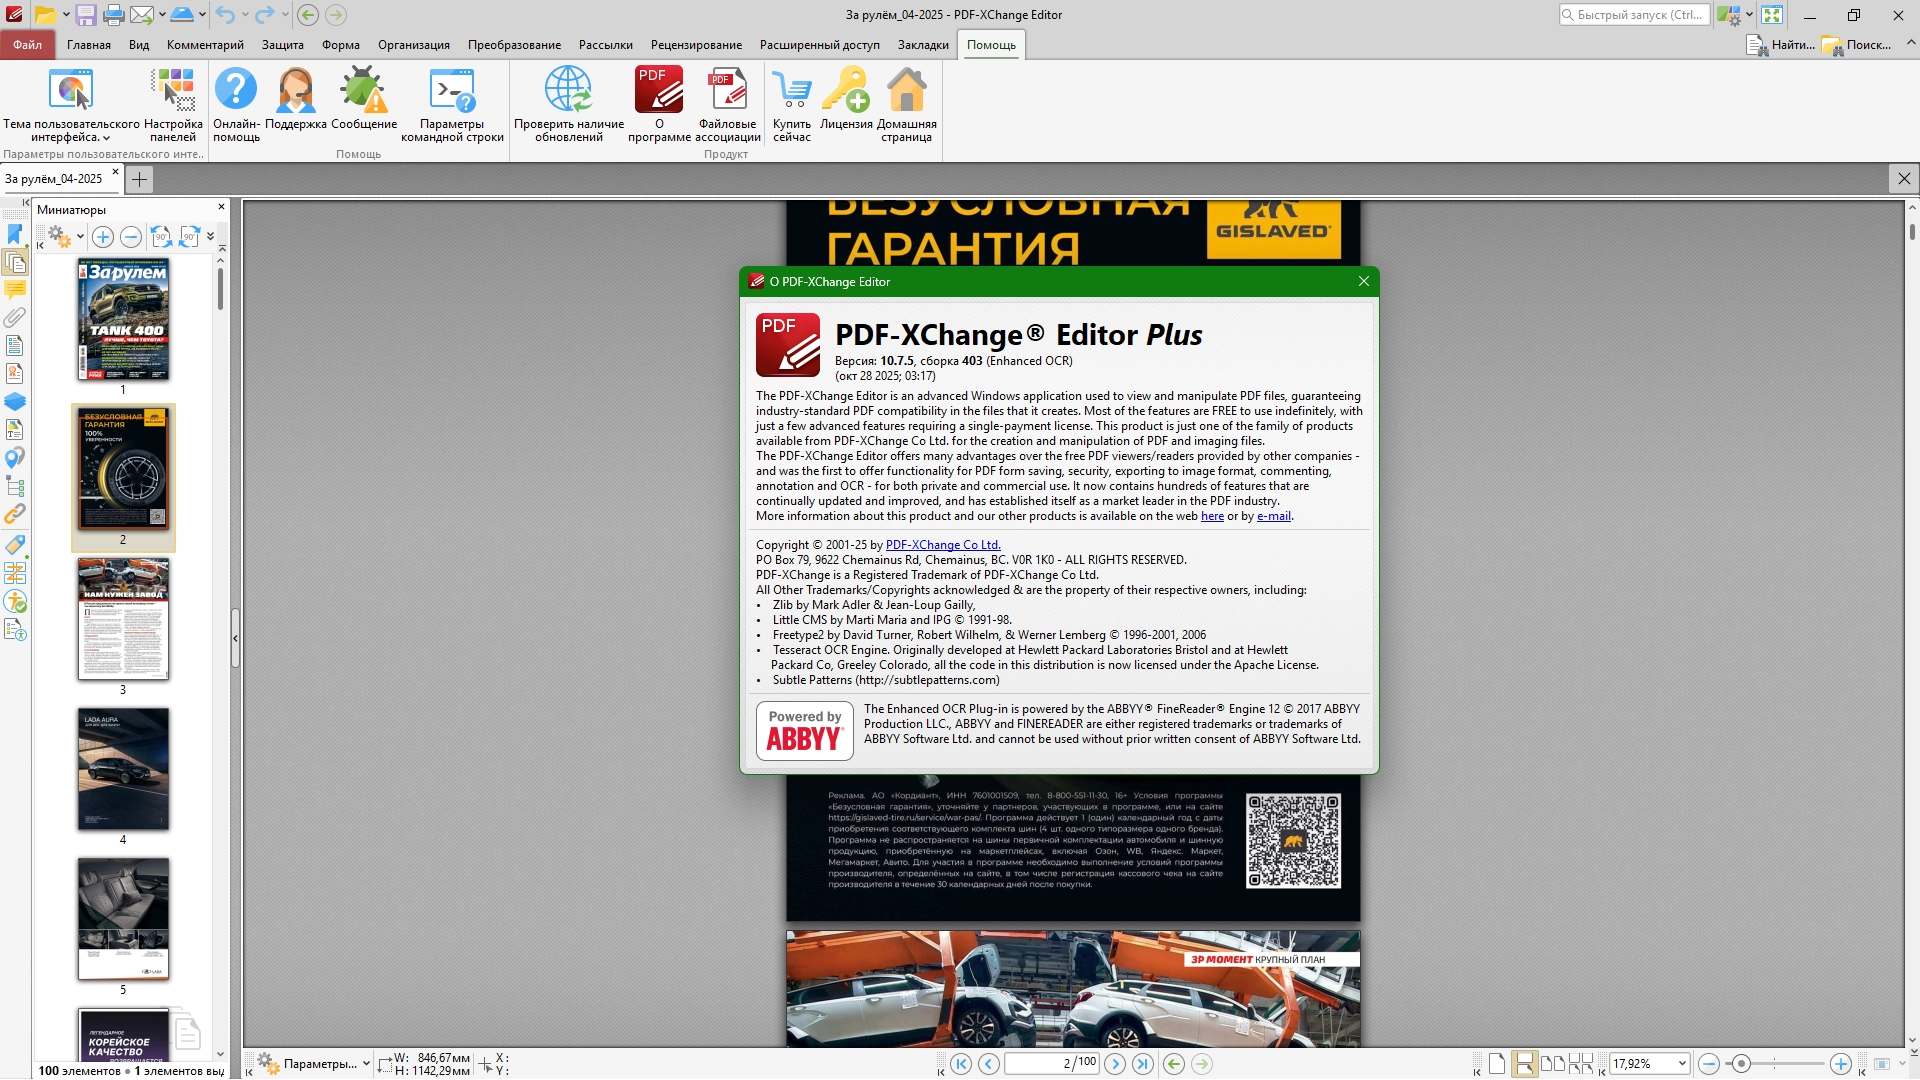Expand thumbnails options gear dropdown
This screenshot has width=1920, height=1080.
(x=80, y=237)
